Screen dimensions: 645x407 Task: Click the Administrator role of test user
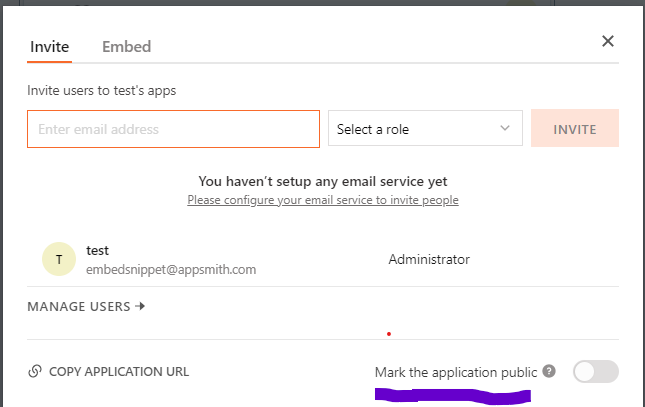pos(429,259)
